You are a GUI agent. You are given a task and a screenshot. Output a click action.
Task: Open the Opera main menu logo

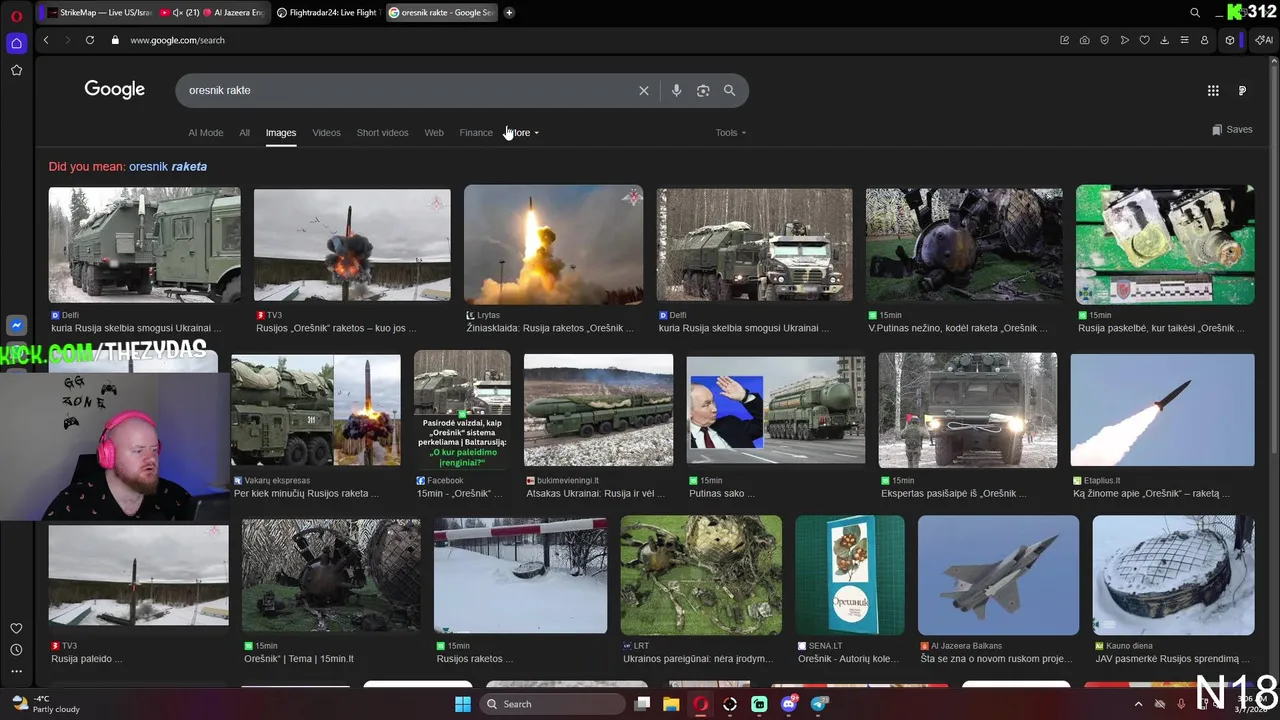coord(16,14)
